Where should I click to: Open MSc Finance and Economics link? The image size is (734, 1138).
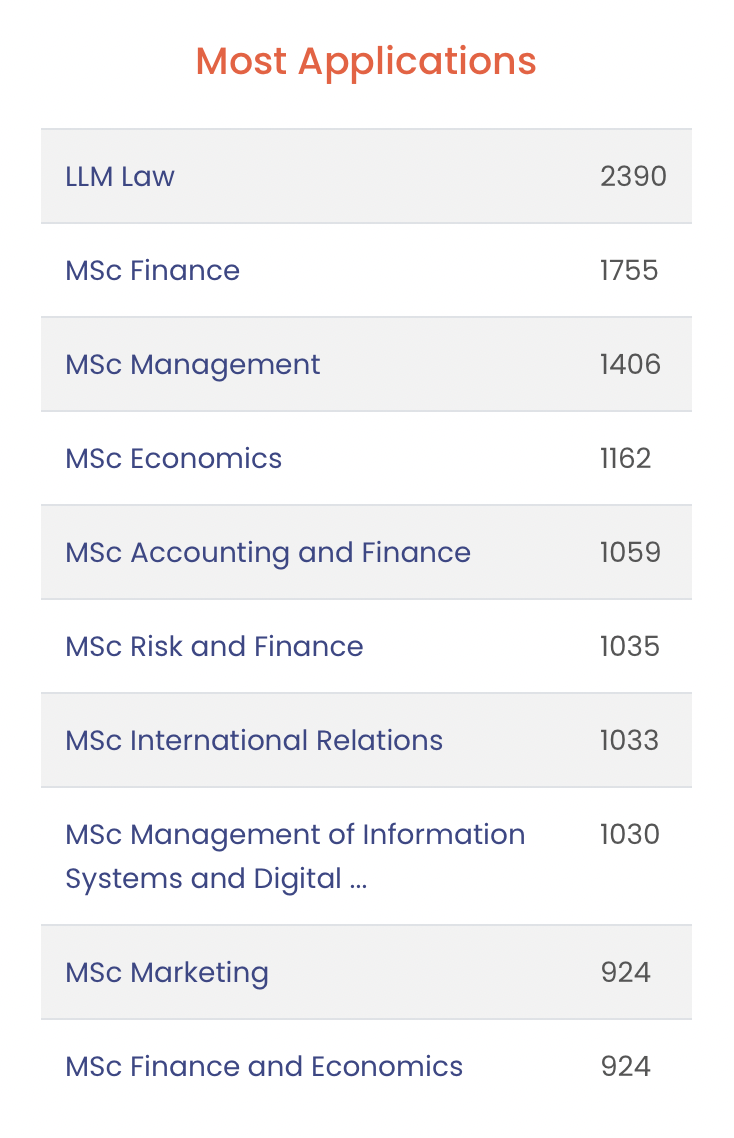(x=263, y=1067)
